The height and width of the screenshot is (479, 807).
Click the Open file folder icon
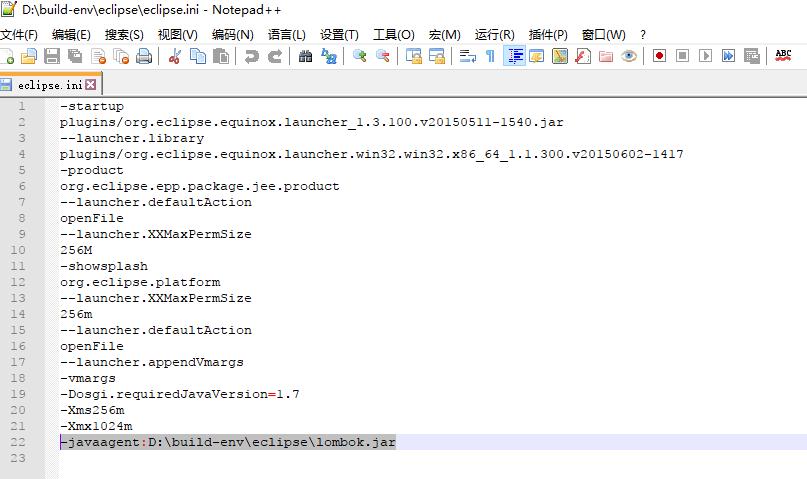coord(29,56)
